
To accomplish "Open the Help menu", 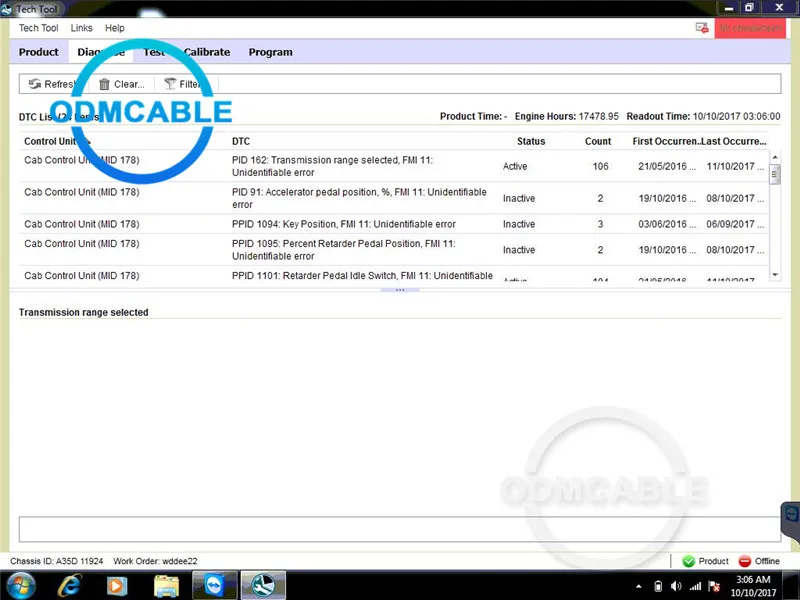I will tap(115, 28).
